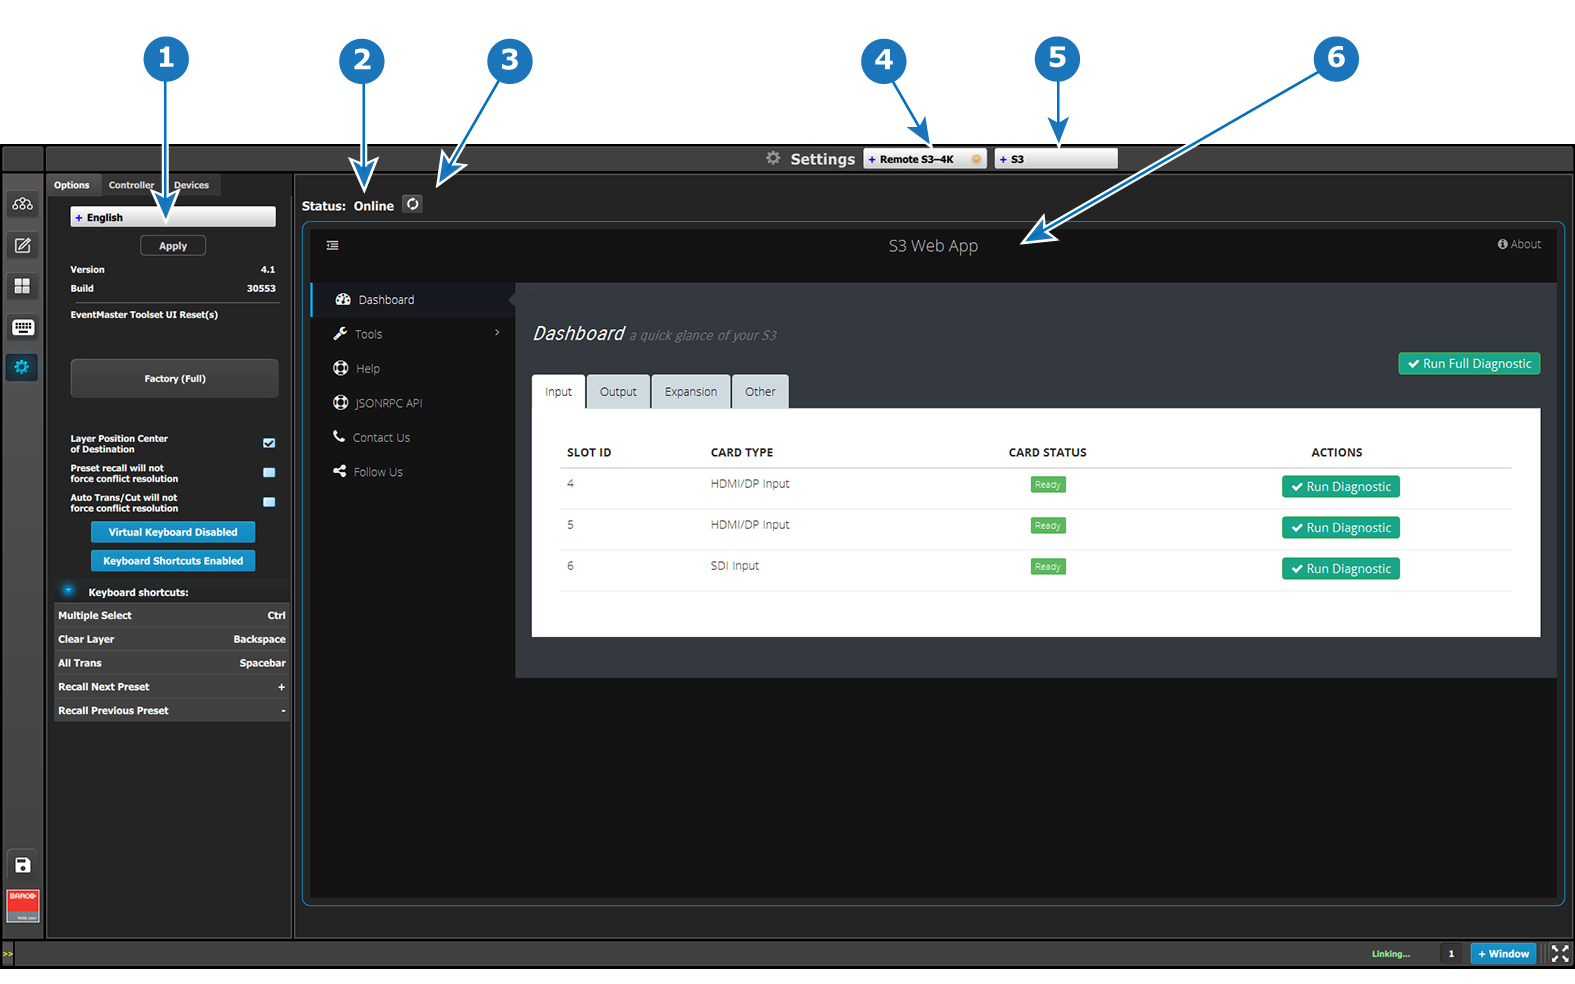The width and height of the screenshot is (1575, 984).
Task: Open the Controller keyboard icon in the sidebar
Action: pos(23,327)
